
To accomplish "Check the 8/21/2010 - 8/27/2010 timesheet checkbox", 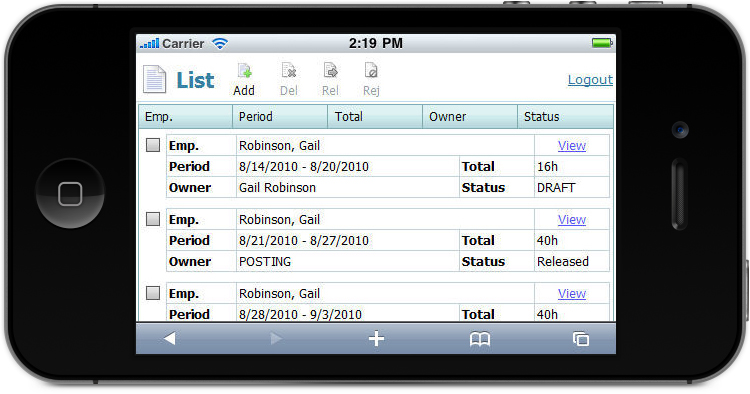I will [x=153, y=219].
